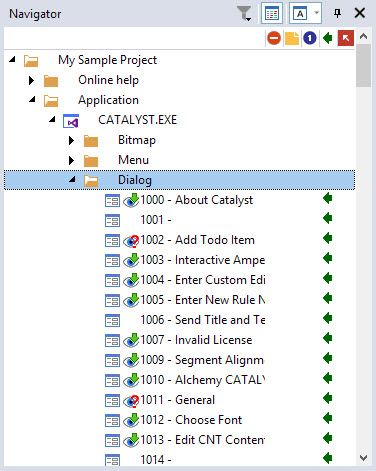Click green arrow next to 1007 - Invalid License

tap(328, 339)
